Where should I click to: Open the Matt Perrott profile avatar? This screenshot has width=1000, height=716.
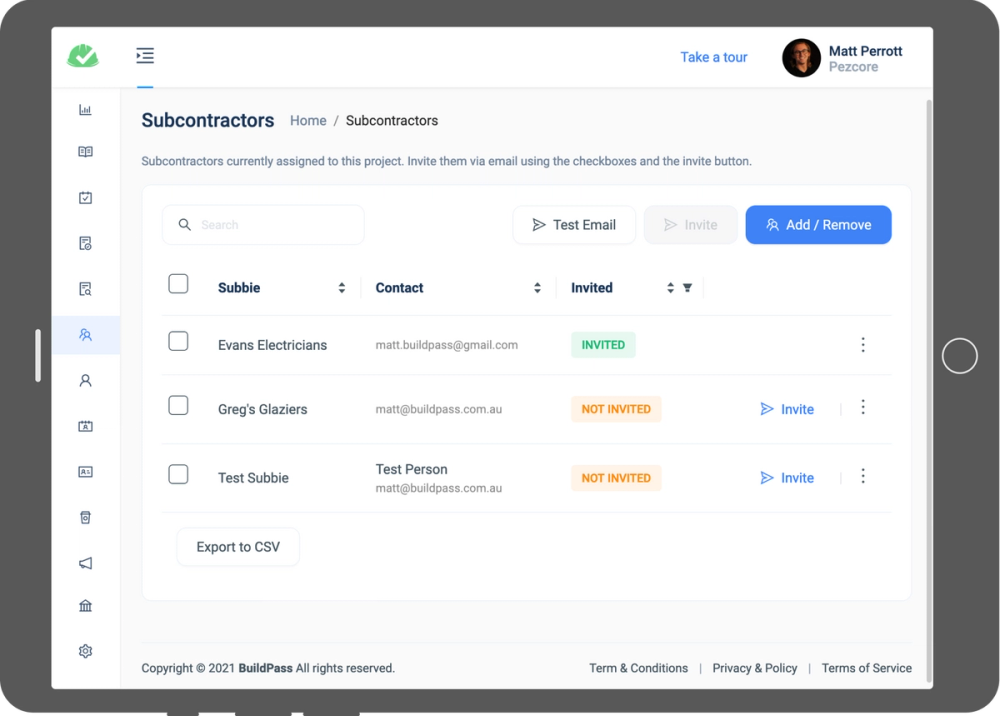point(801,58)
